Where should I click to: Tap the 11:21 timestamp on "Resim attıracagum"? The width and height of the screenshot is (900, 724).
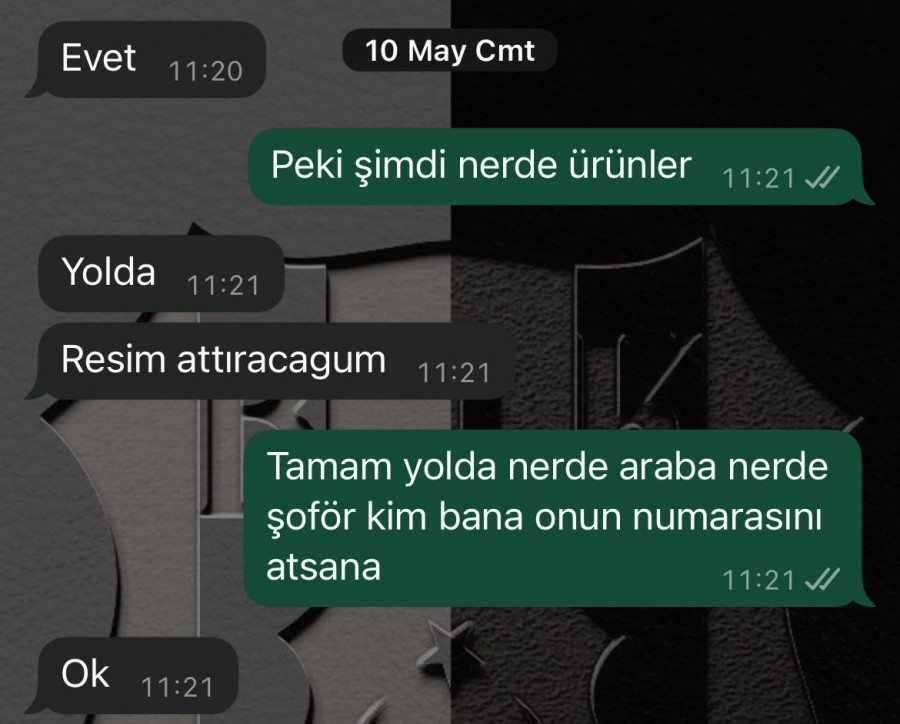tap(454, 373)
